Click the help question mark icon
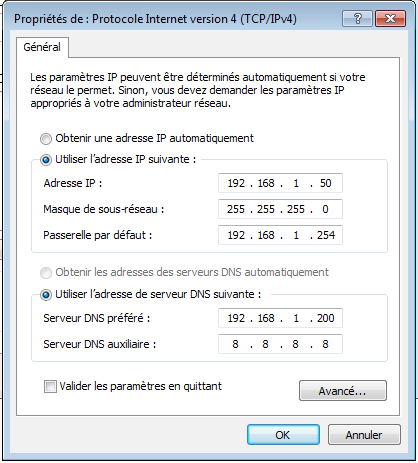The height and width of the screenshot is (463, 418). (x=357, y=18)
